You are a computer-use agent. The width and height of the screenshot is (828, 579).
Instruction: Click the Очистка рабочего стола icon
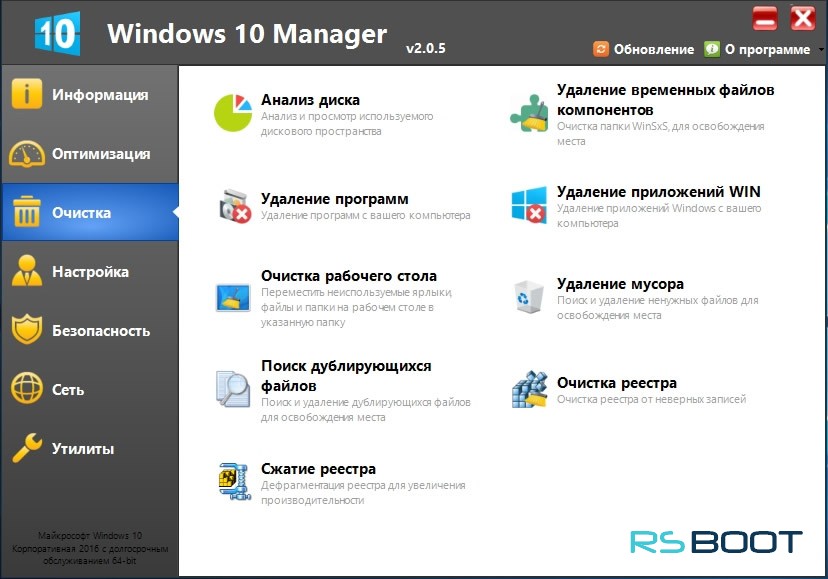[x=233, y=298]
